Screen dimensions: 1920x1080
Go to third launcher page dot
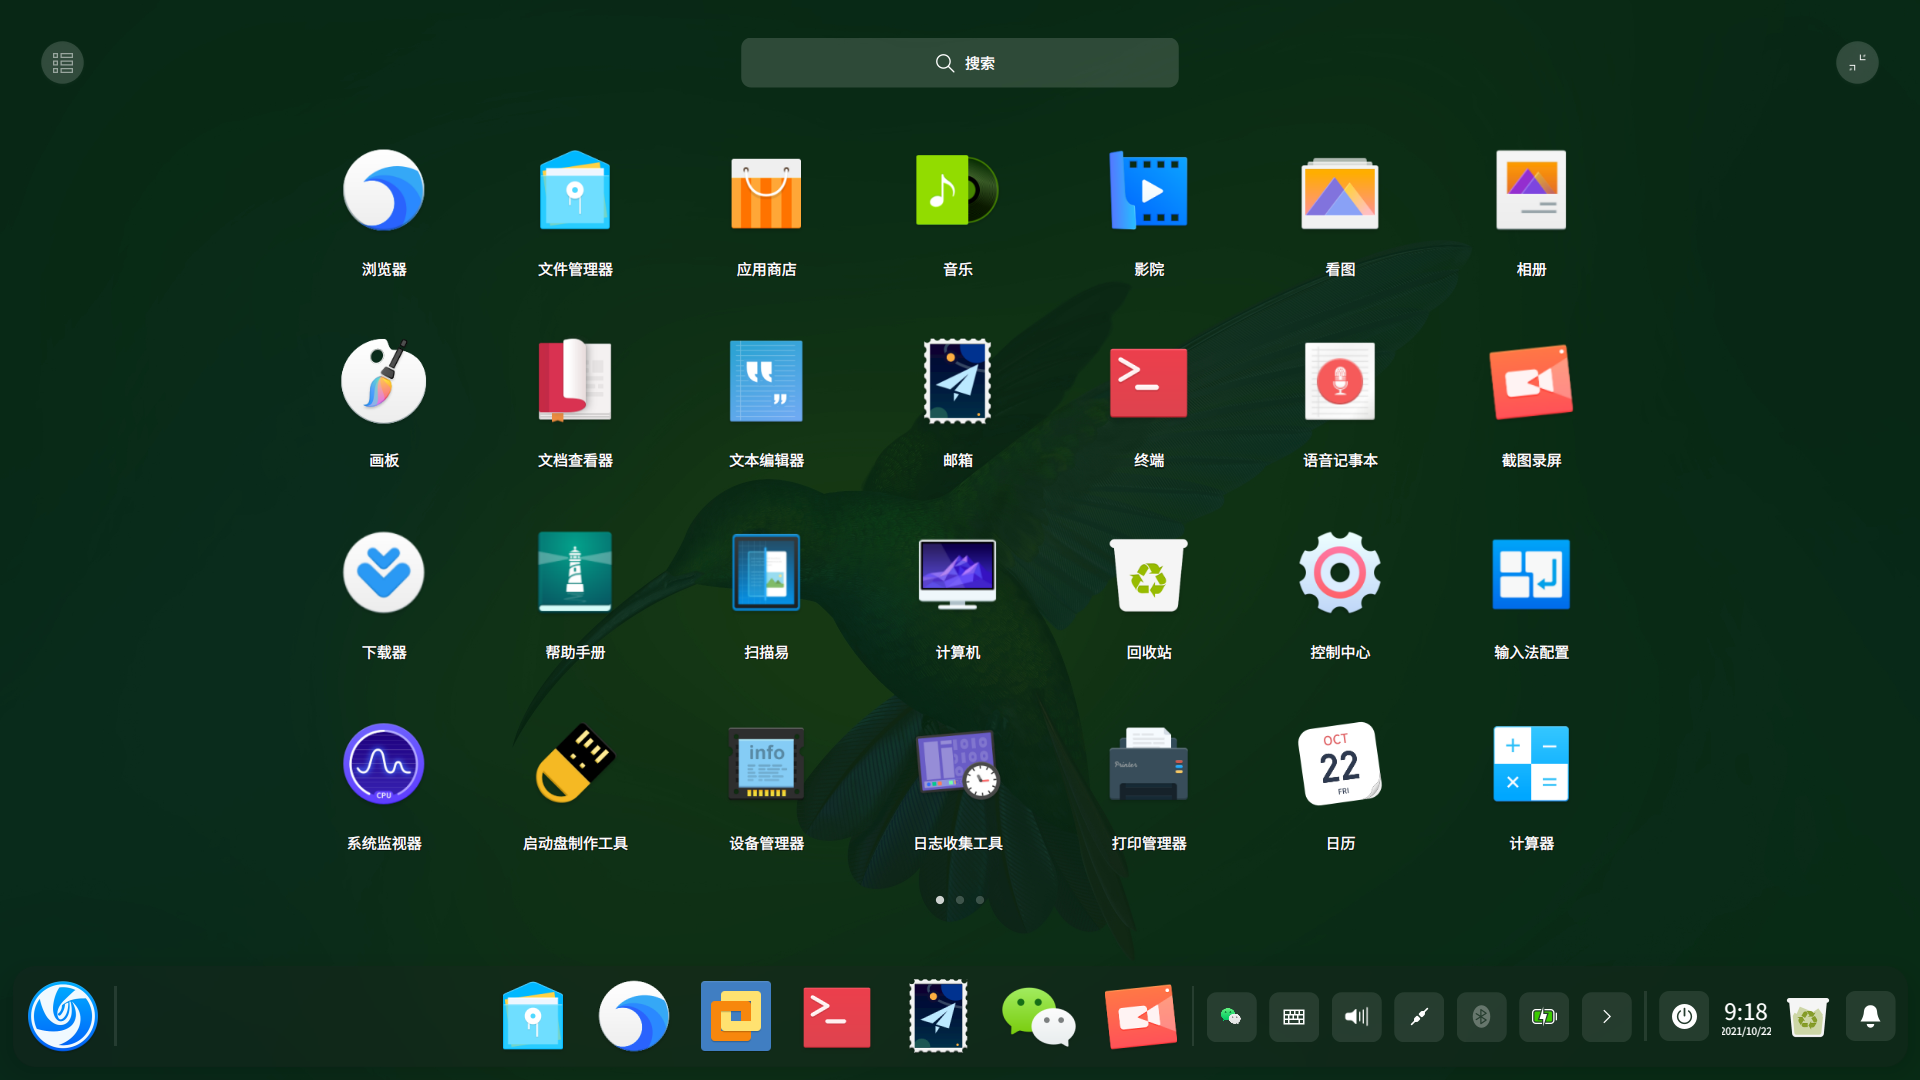pyautogui.click(x=980, y=900)
